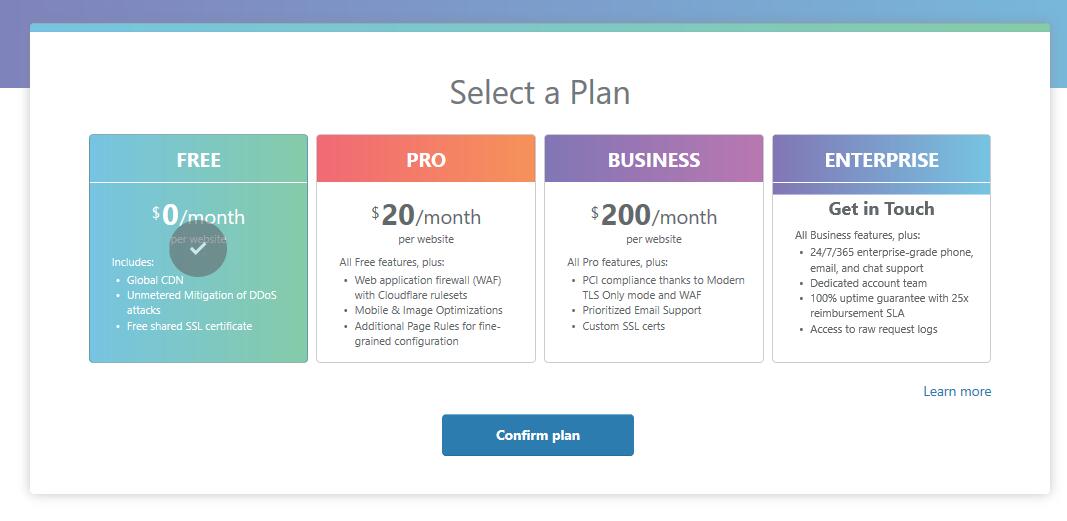
Task: Click the Mobile & Image Optimizations feature
Action: coord(428,310)
